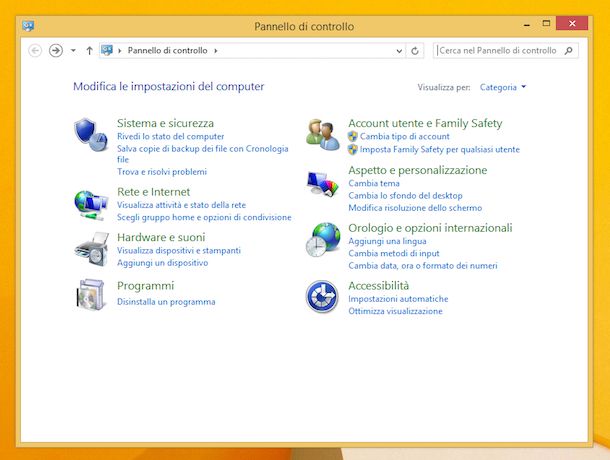610x460 pixels.
Task: Open Account utente e Family Safety heading
Action: pos(425,123)
